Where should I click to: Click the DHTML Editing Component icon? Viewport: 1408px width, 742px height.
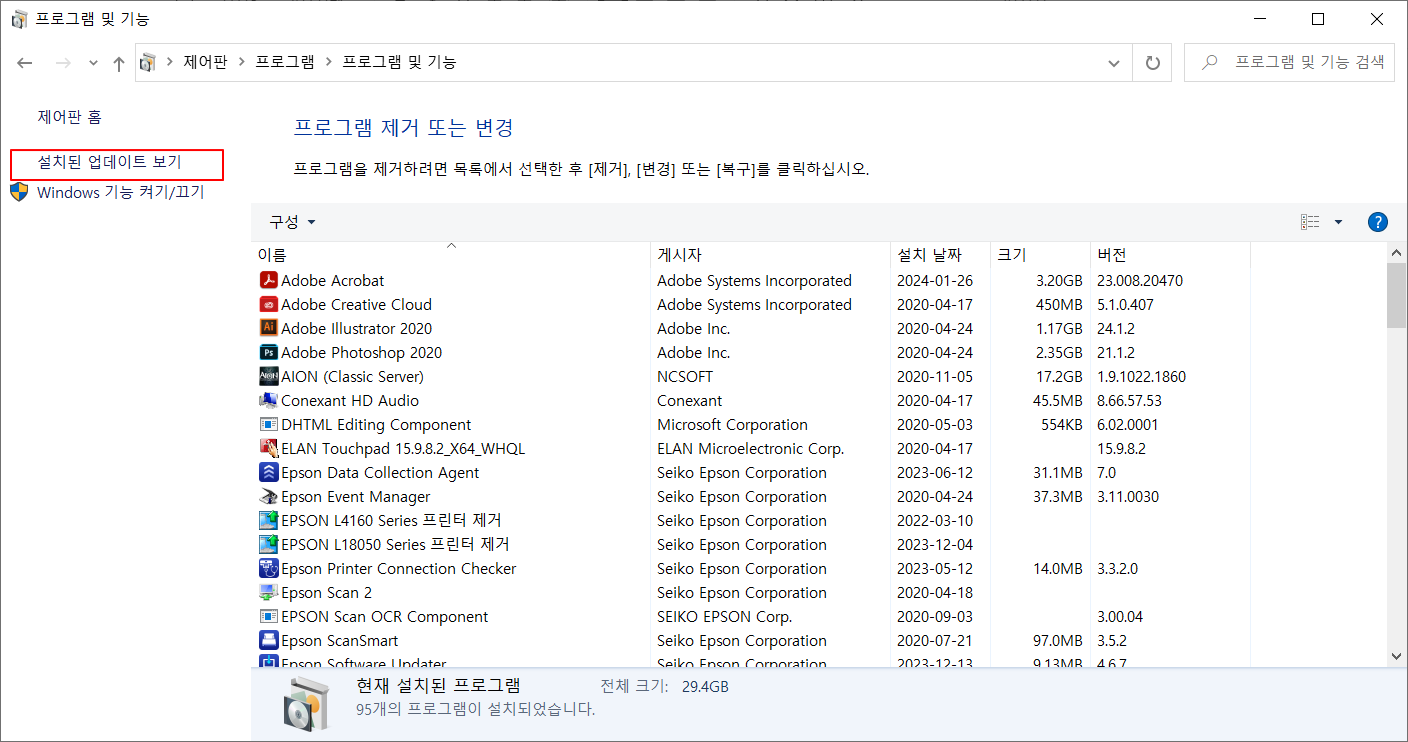[268, 425]
